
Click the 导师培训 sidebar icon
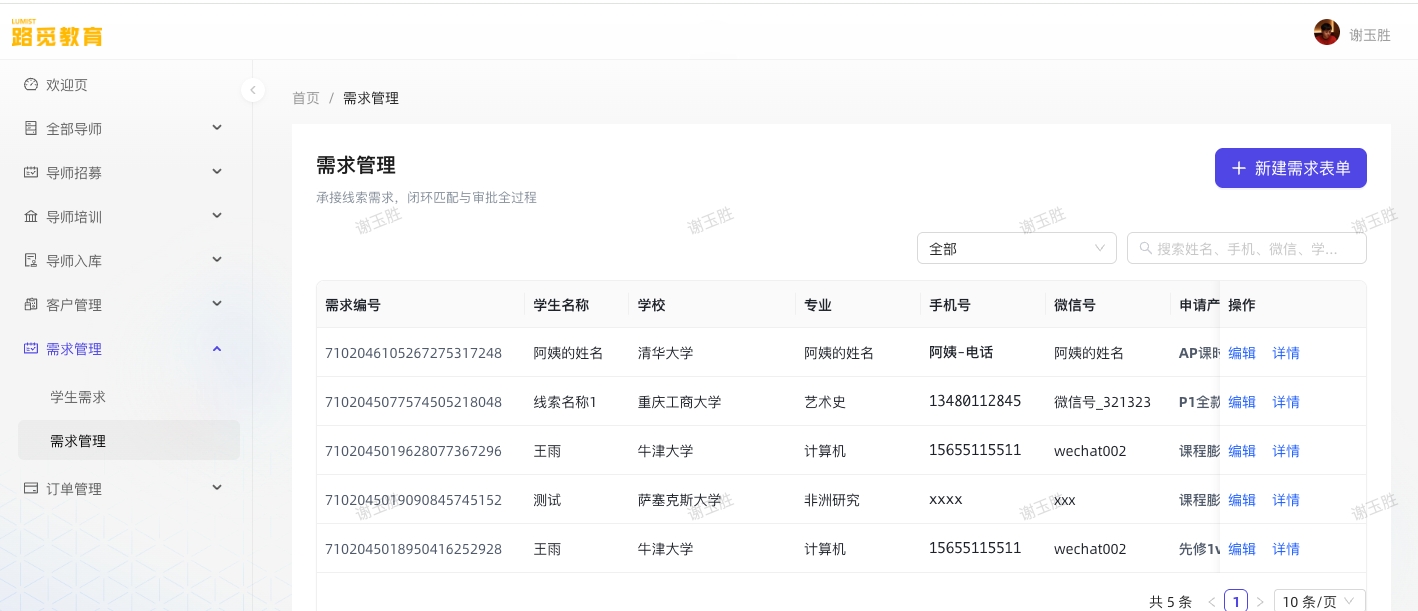click(31, 216)
